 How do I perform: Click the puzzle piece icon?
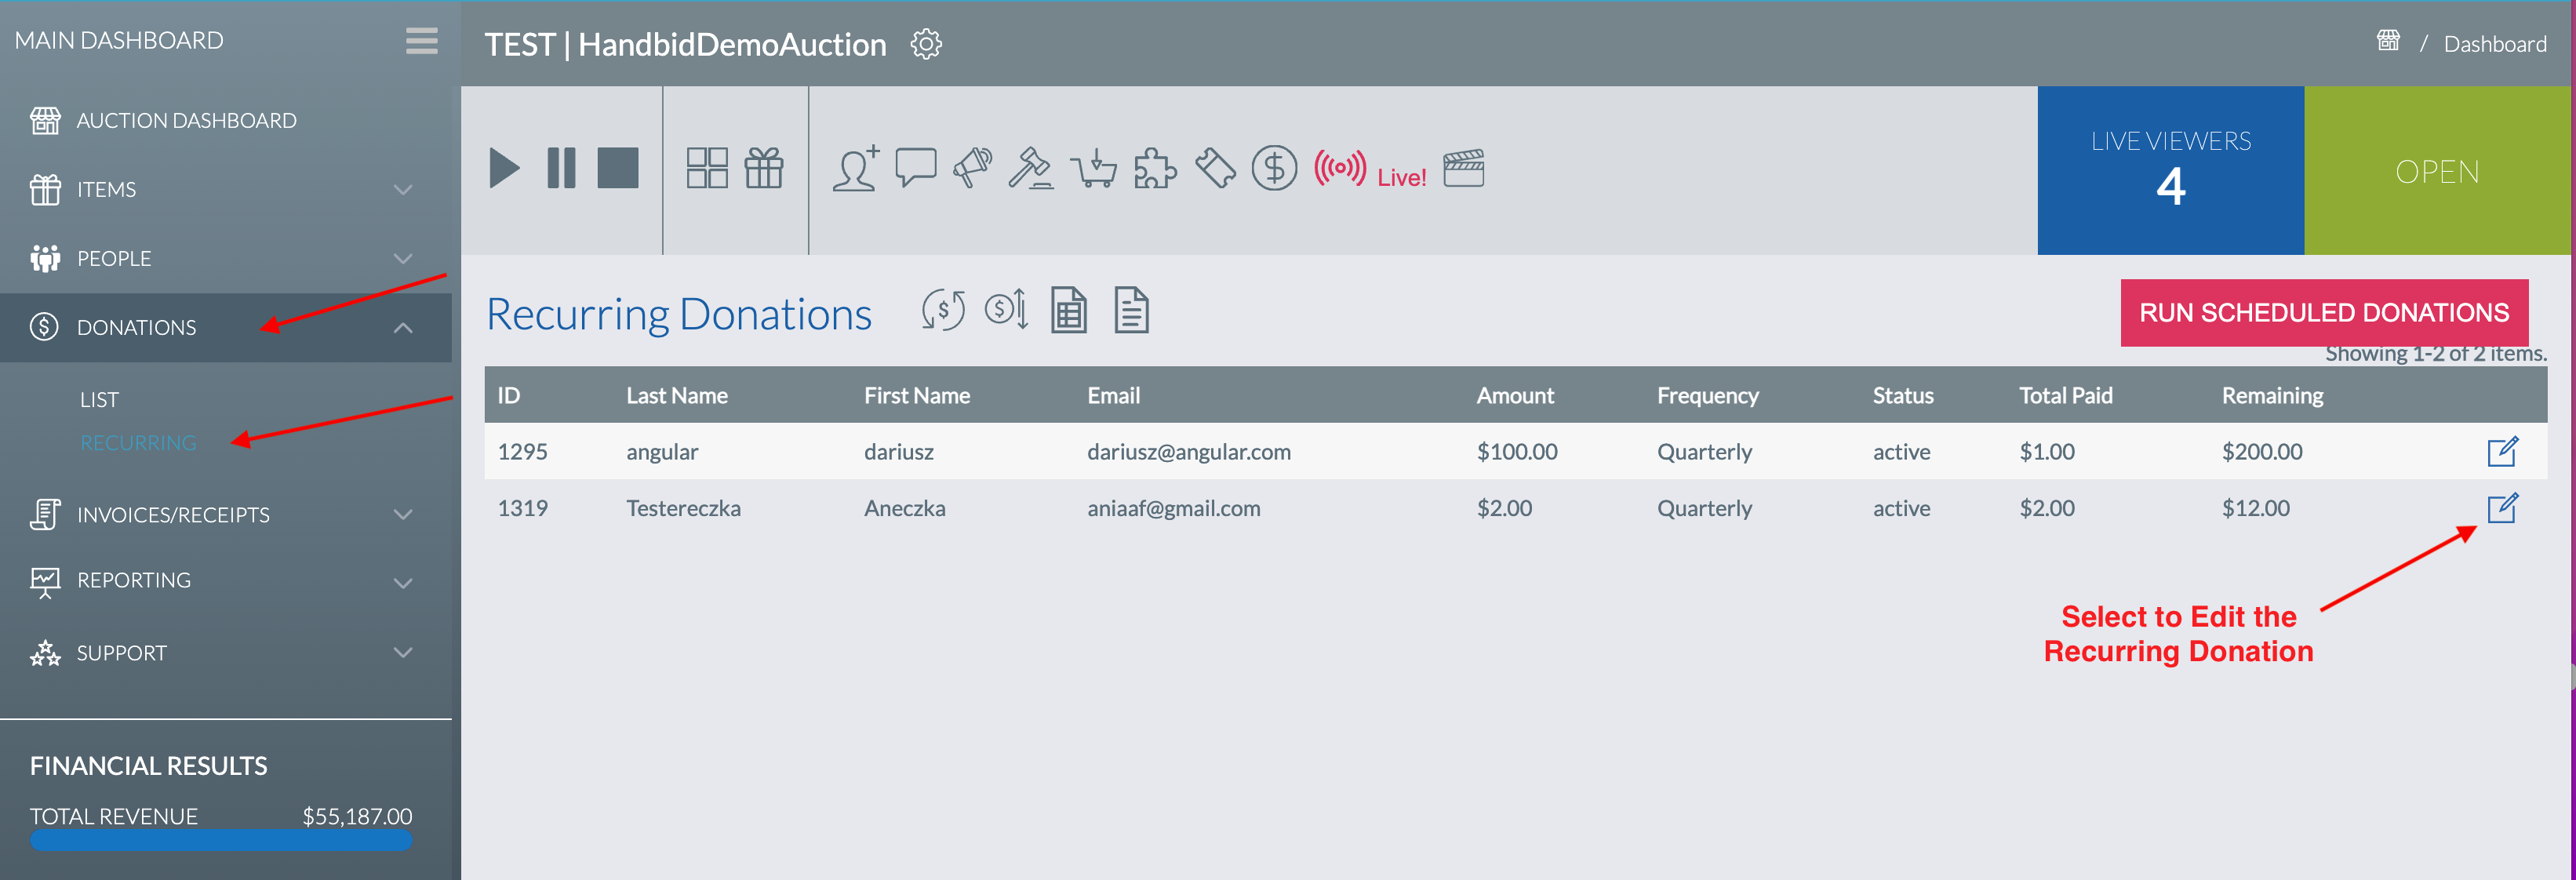[1155, 168]
